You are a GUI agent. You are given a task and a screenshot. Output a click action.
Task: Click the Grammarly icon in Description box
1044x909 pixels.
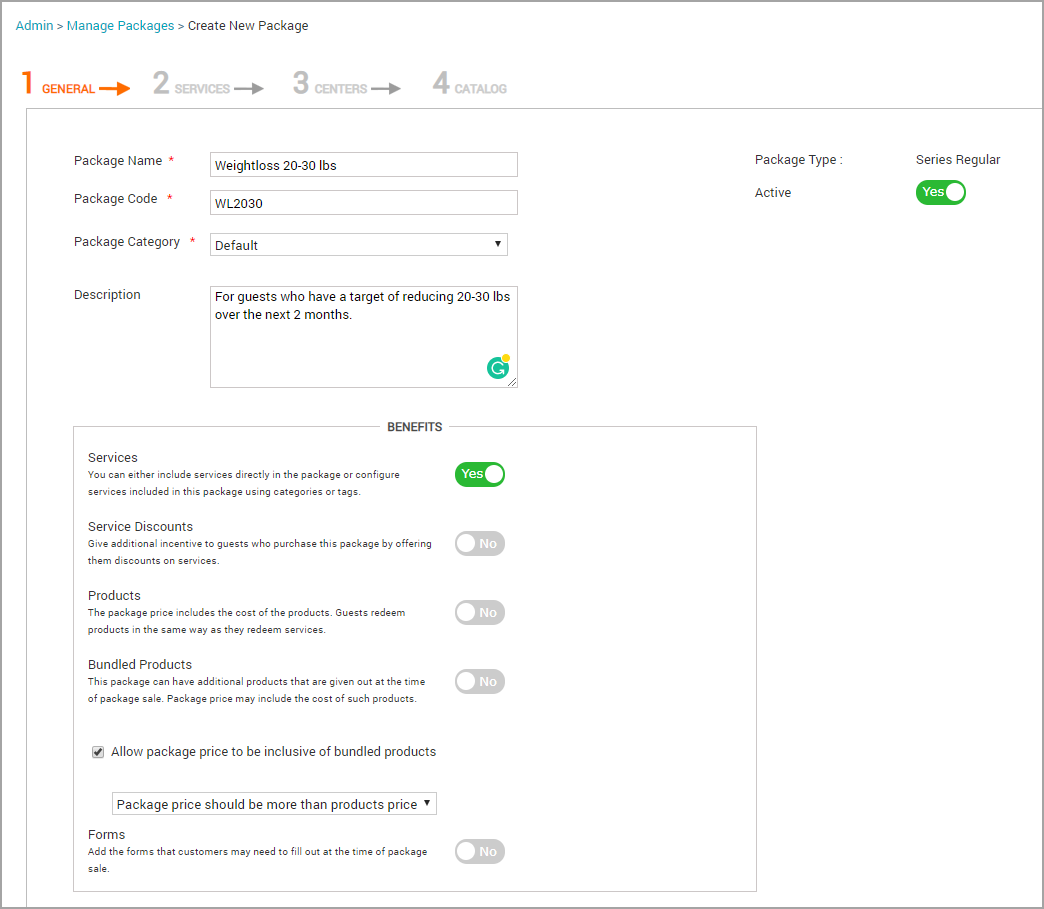coord(498,367)
